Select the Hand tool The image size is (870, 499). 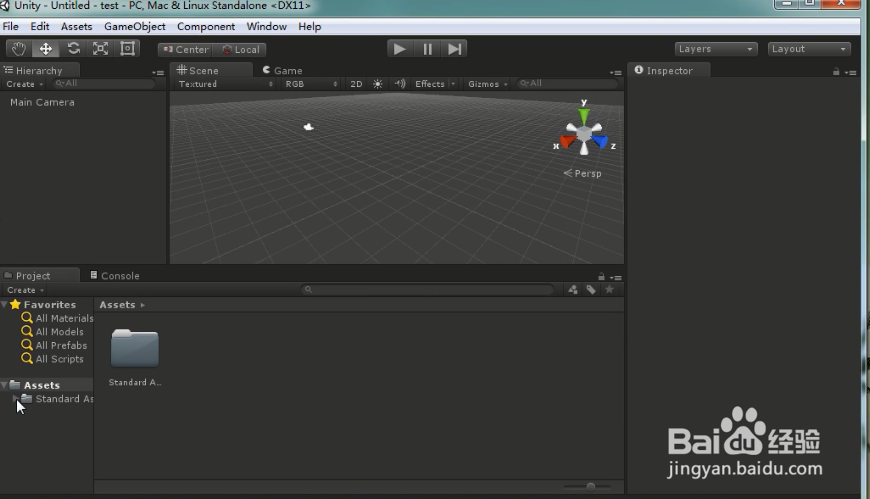click(19, 49)
